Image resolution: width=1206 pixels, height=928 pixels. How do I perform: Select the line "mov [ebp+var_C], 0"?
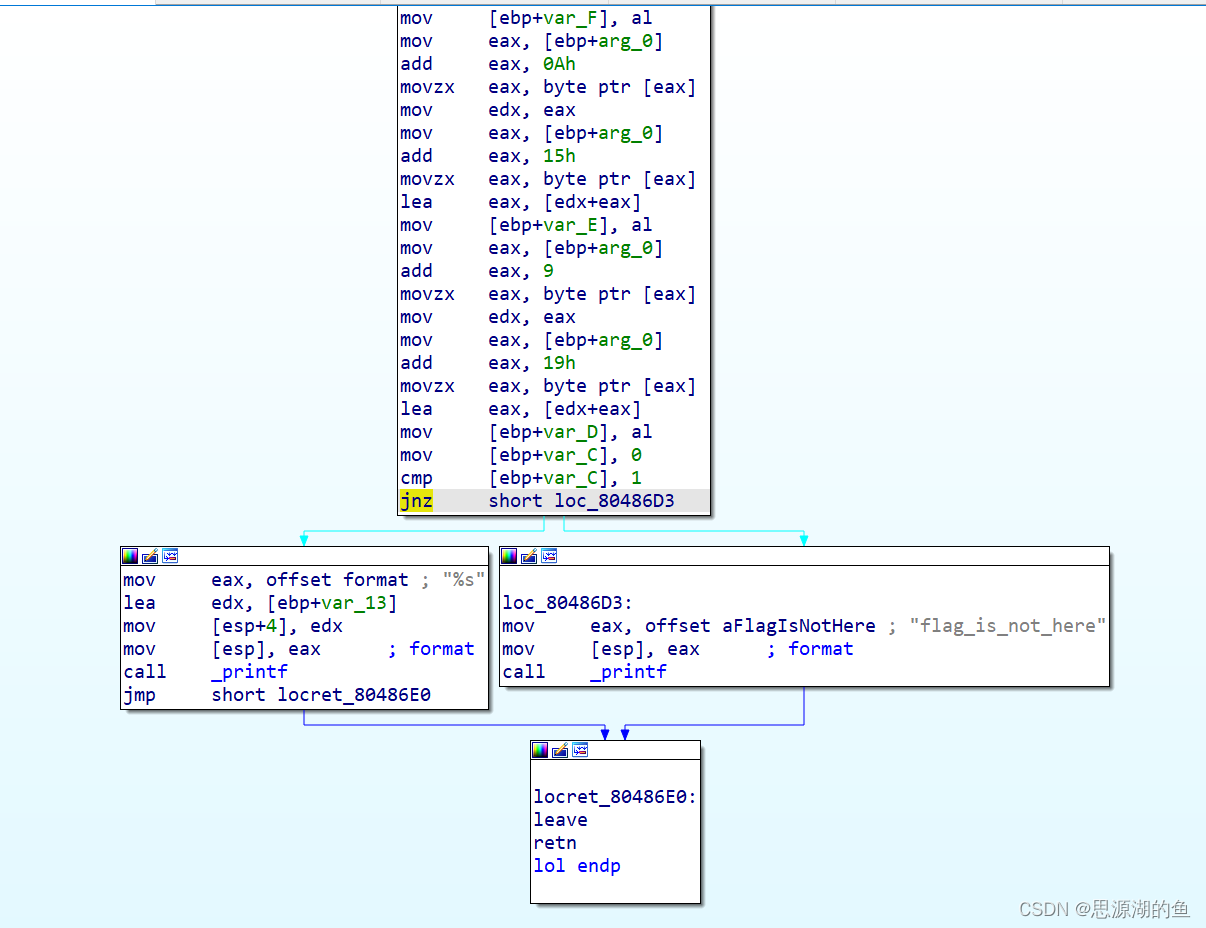[x=521, y=455]
